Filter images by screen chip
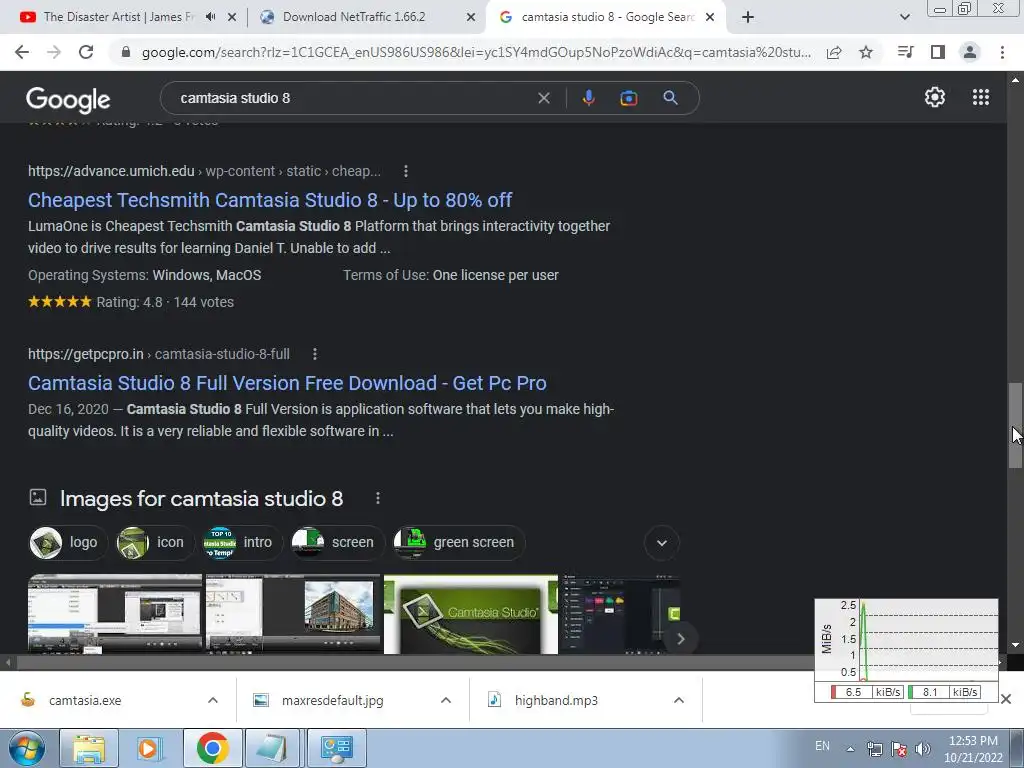 click(x=337, y=543)
